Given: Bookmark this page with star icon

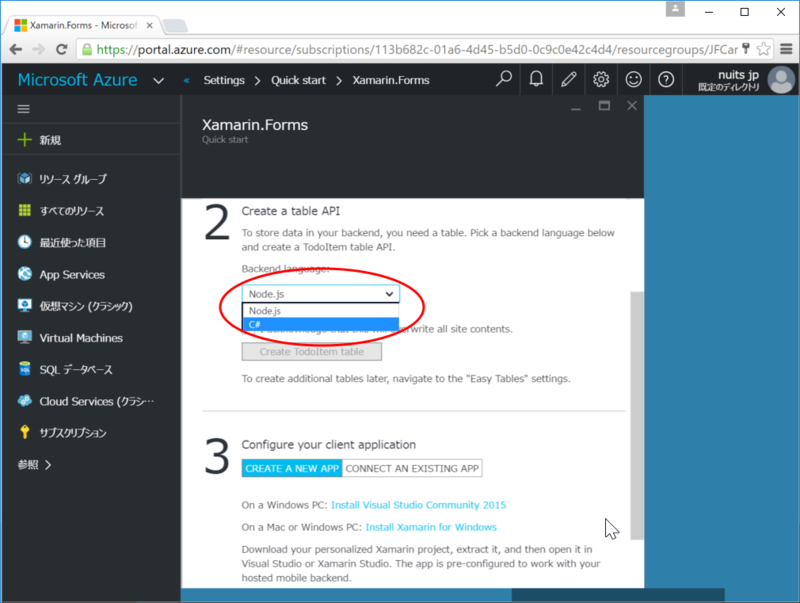Looking at the screenshot, I should click(x=763, y=49).
